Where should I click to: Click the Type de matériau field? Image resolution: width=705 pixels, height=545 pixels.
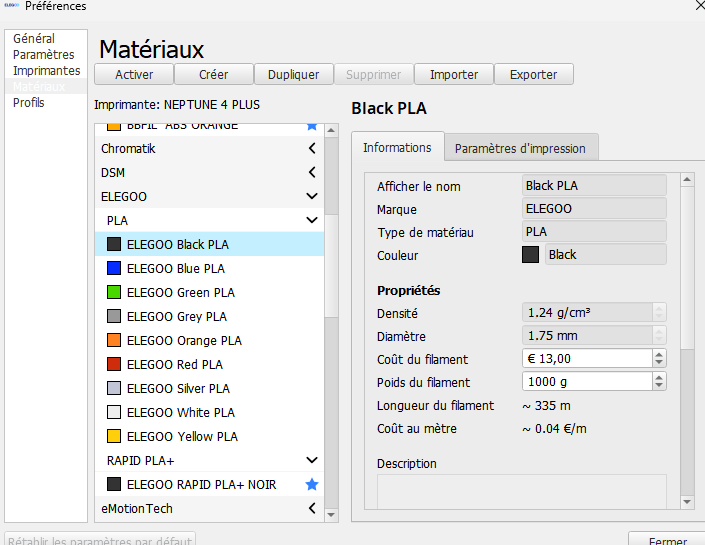click(594, 232)
